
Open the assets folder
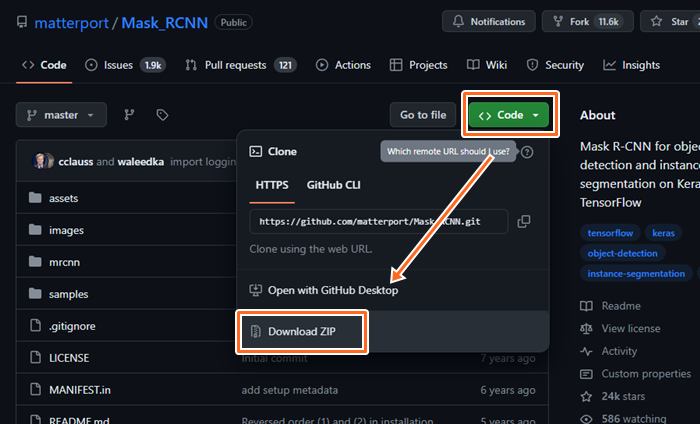click(63, 198)
